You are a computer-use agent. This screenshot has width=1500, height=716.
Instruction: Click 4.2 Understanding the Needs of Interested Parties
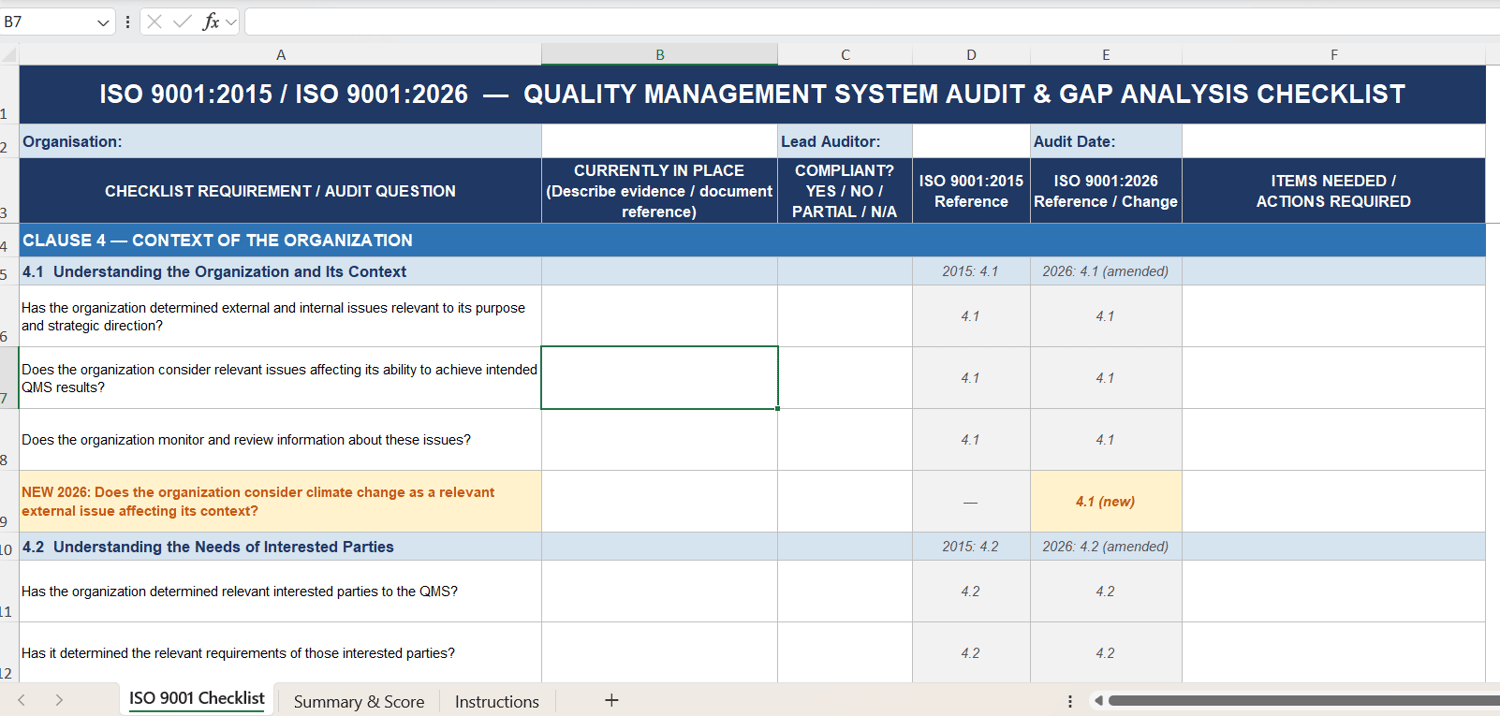(280, 547)
